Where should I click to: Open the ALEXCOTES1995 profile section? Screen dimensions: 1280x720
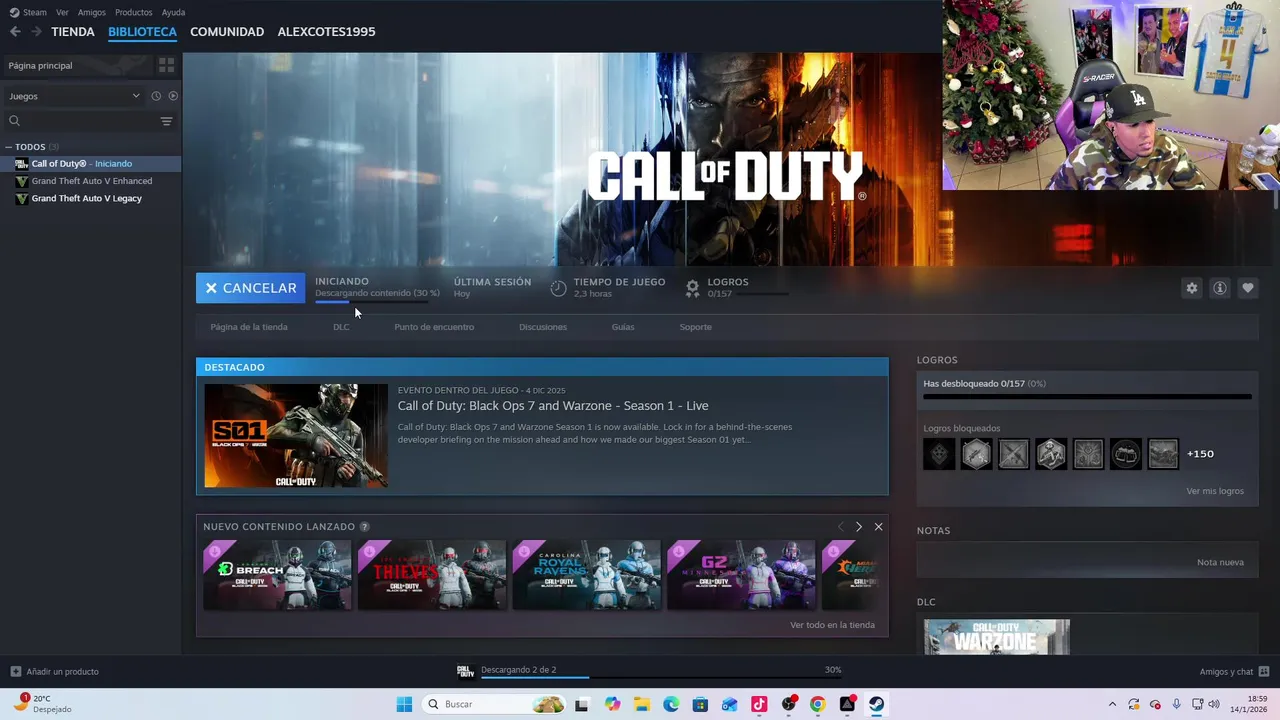click(x=326, y=32)
